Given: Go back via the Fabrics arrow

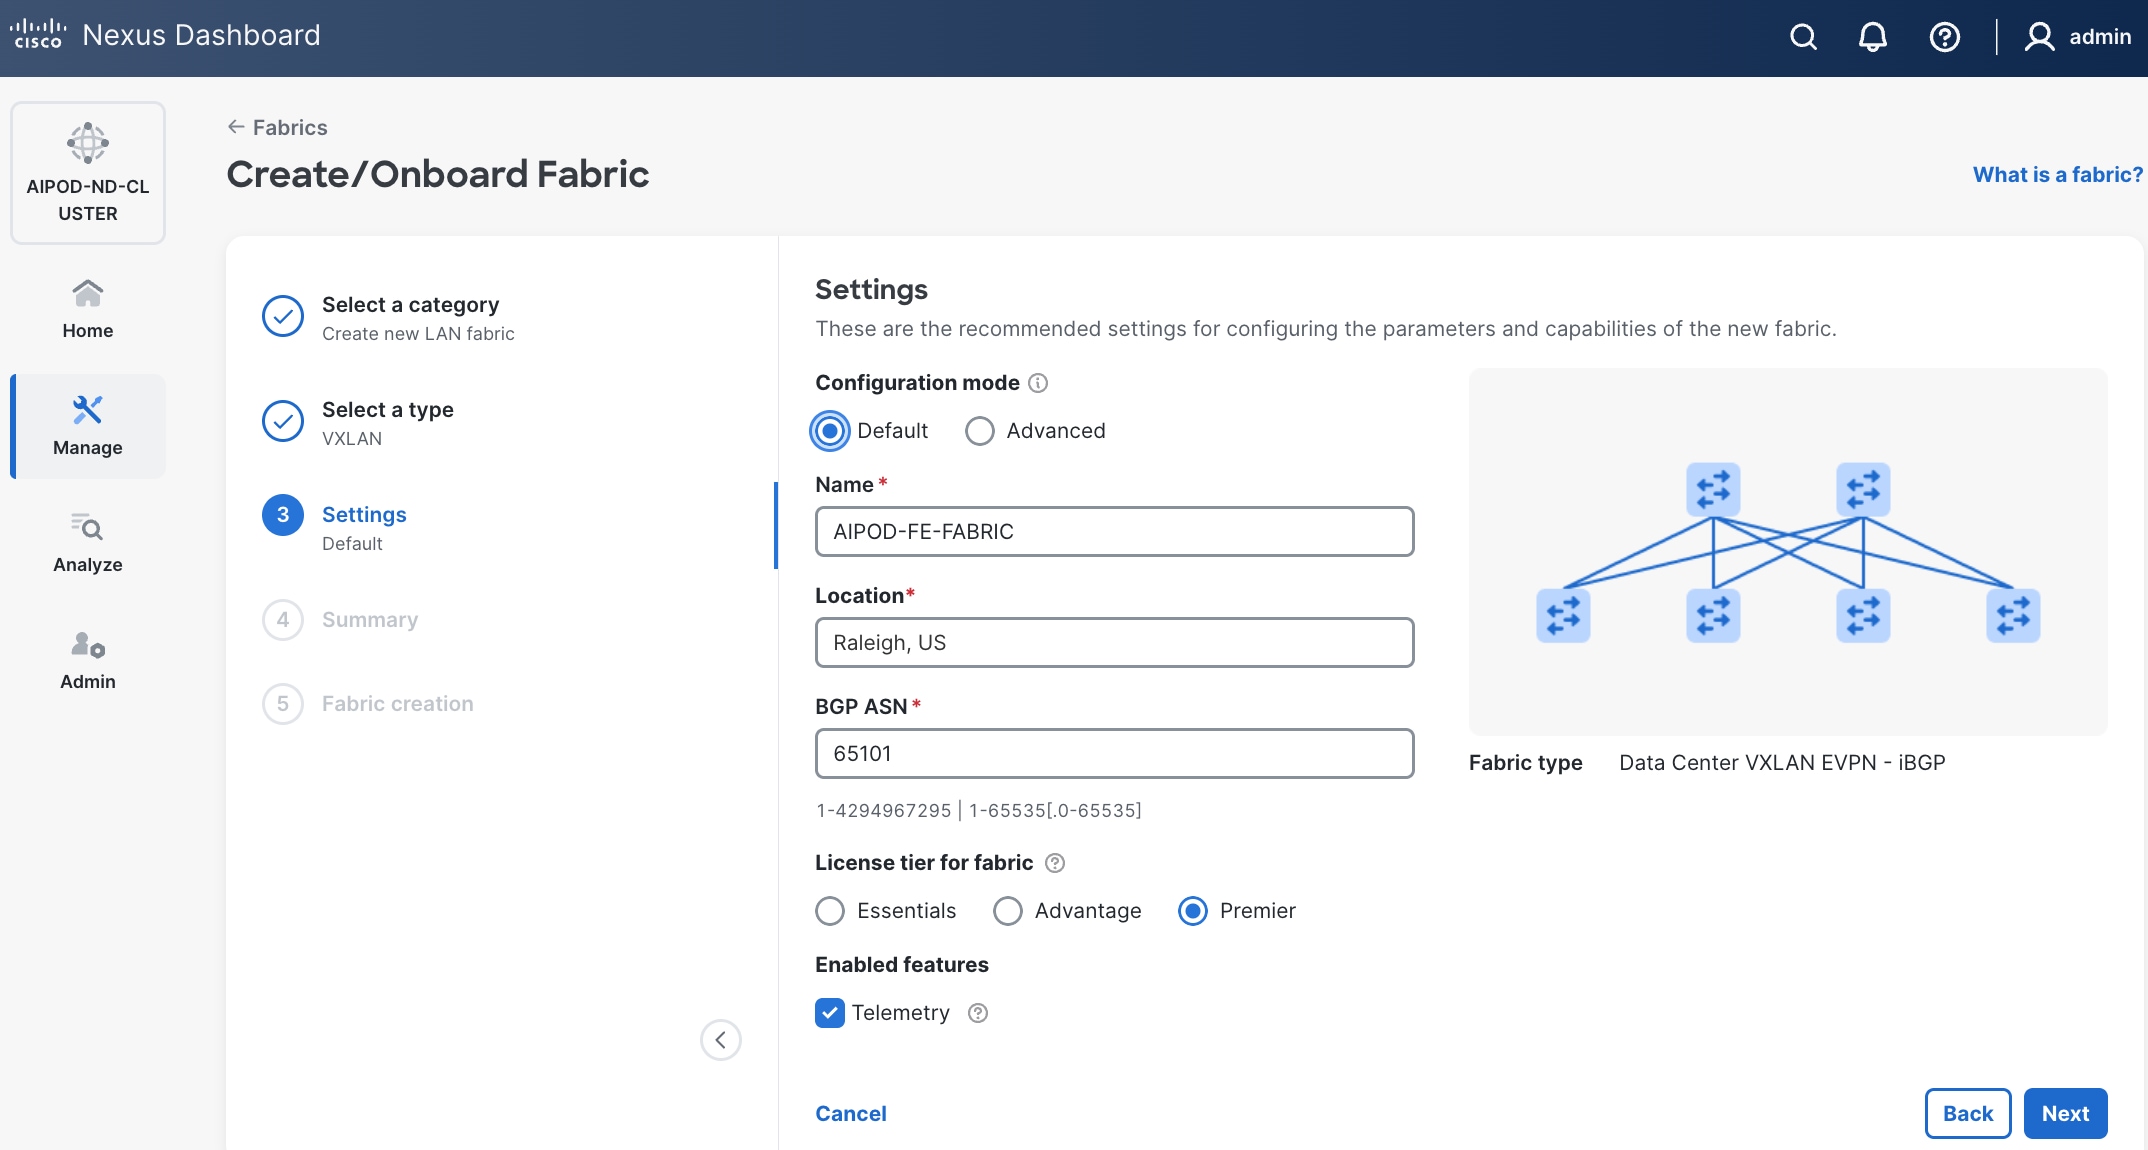Looking at the screenshot, I should (x=236, y=127).
